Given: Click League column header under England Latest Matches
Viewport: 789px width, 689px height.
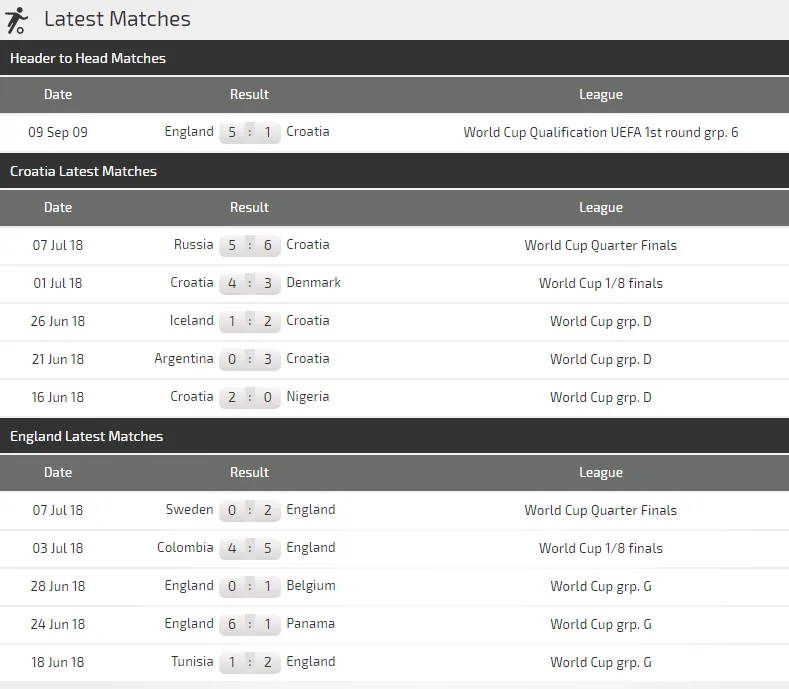Looking at the screenshot, I should tap(600, 473).
